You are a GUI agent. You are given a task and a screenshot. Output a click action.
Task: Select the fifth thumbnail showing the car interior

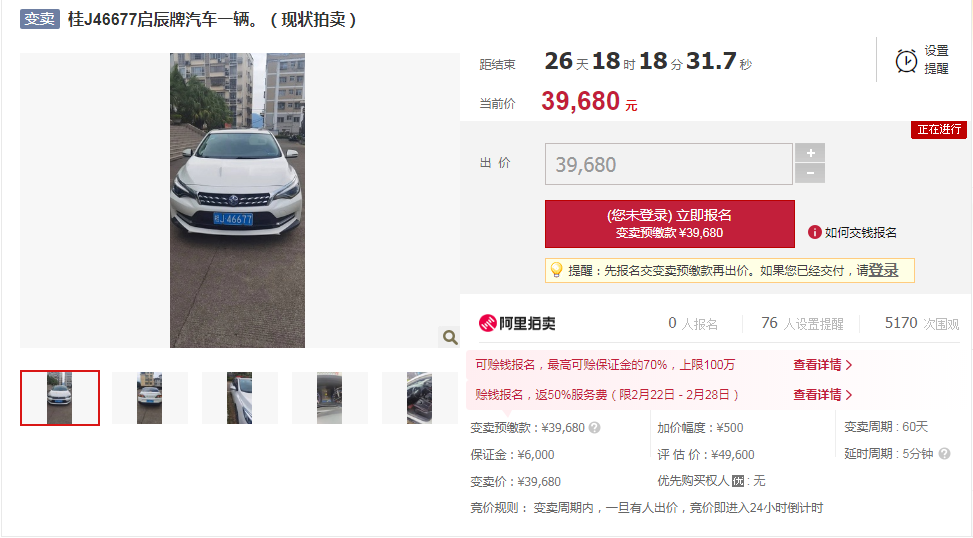pyautogui.click(x=419, y=398)
